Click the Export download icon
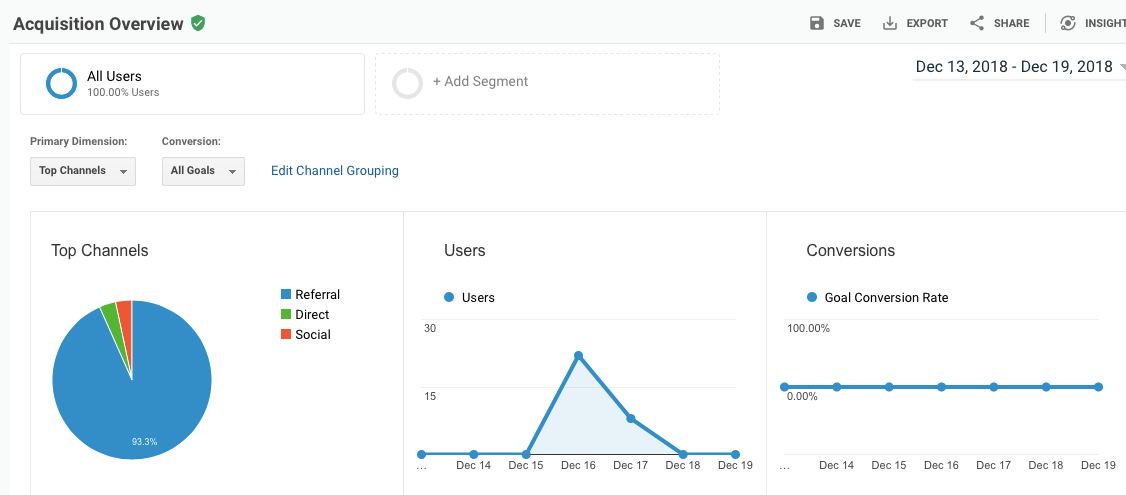1126x495 pixels. tap(890, 23)
